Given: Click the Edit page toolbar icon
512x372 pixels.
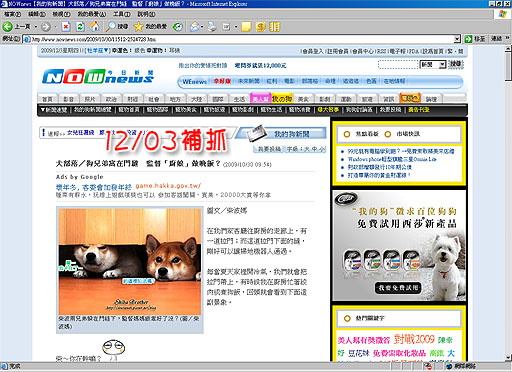Looking at the screenshot, I should (x=226, y=27).
